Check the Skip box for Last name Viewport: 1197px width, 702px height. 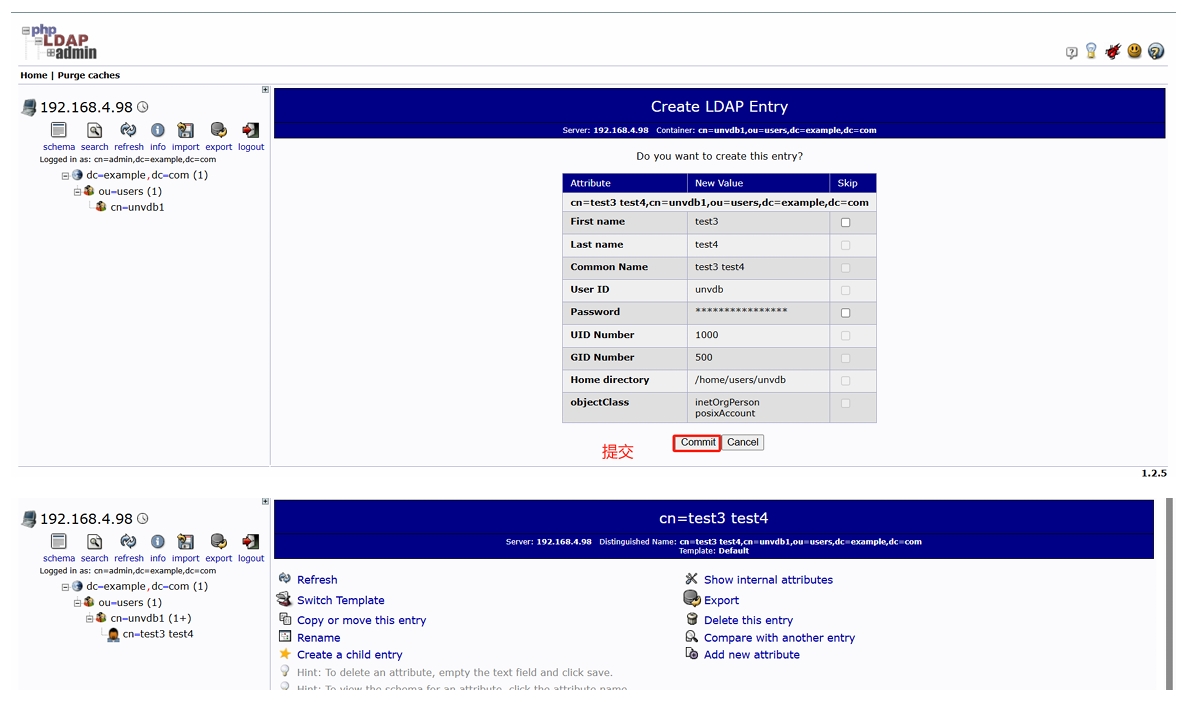click(846, 245)
